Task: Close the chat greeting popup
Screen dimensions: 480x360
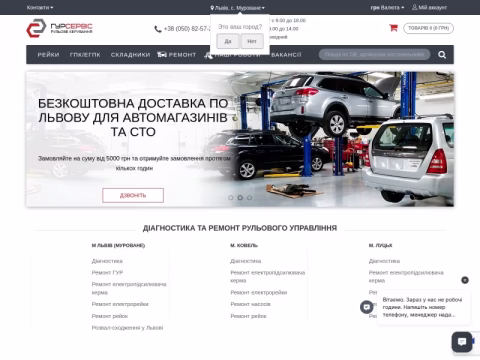Action: coord(465,280)
